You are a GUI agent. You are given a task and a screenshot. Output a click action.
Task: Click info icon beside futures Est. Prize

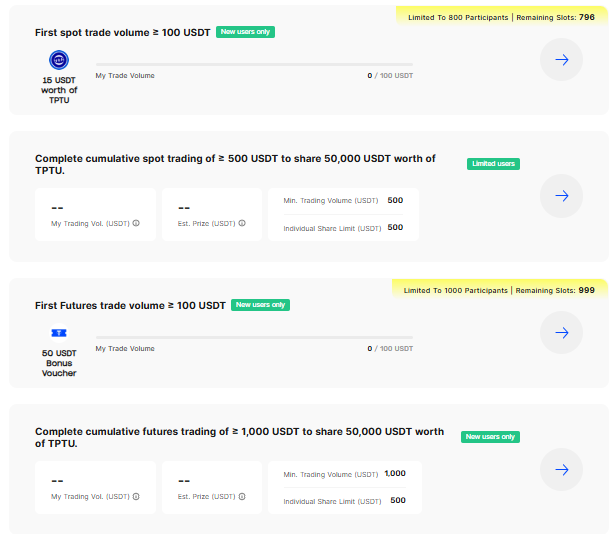[x=242, y=497]
